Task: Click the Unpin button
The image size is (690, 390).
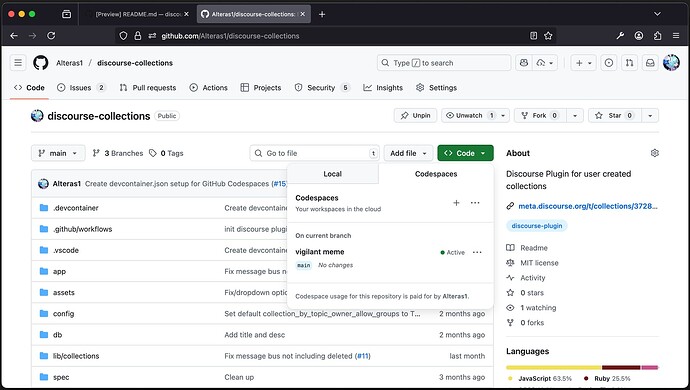Action: [x=415, y=115]
